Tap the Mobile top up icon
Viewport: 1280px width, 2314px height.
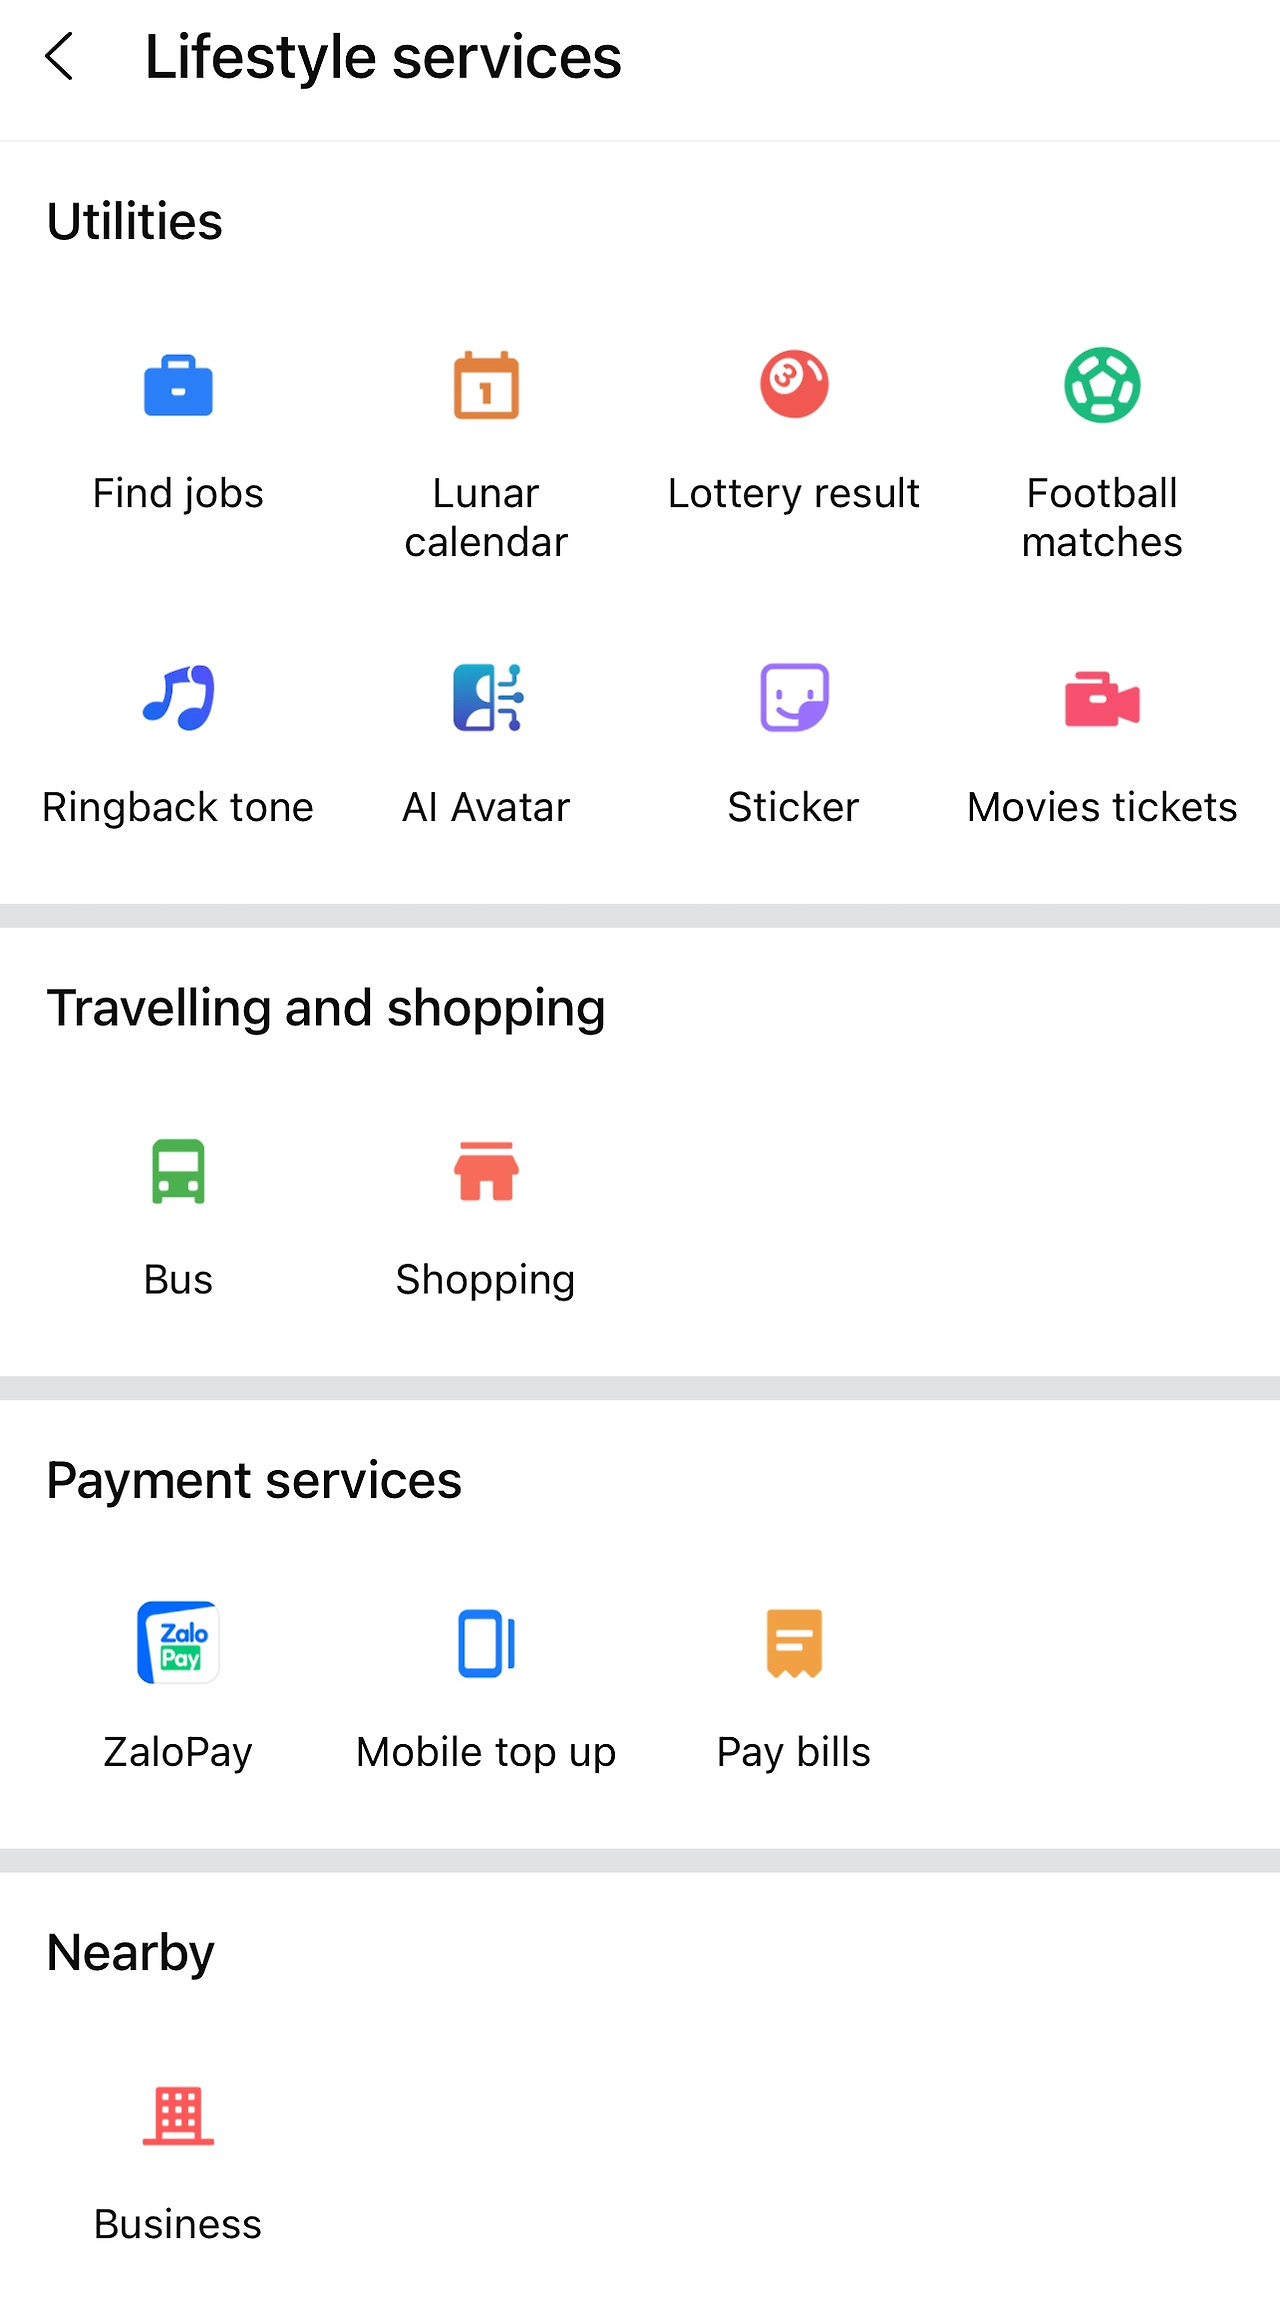click(486, 1643)
